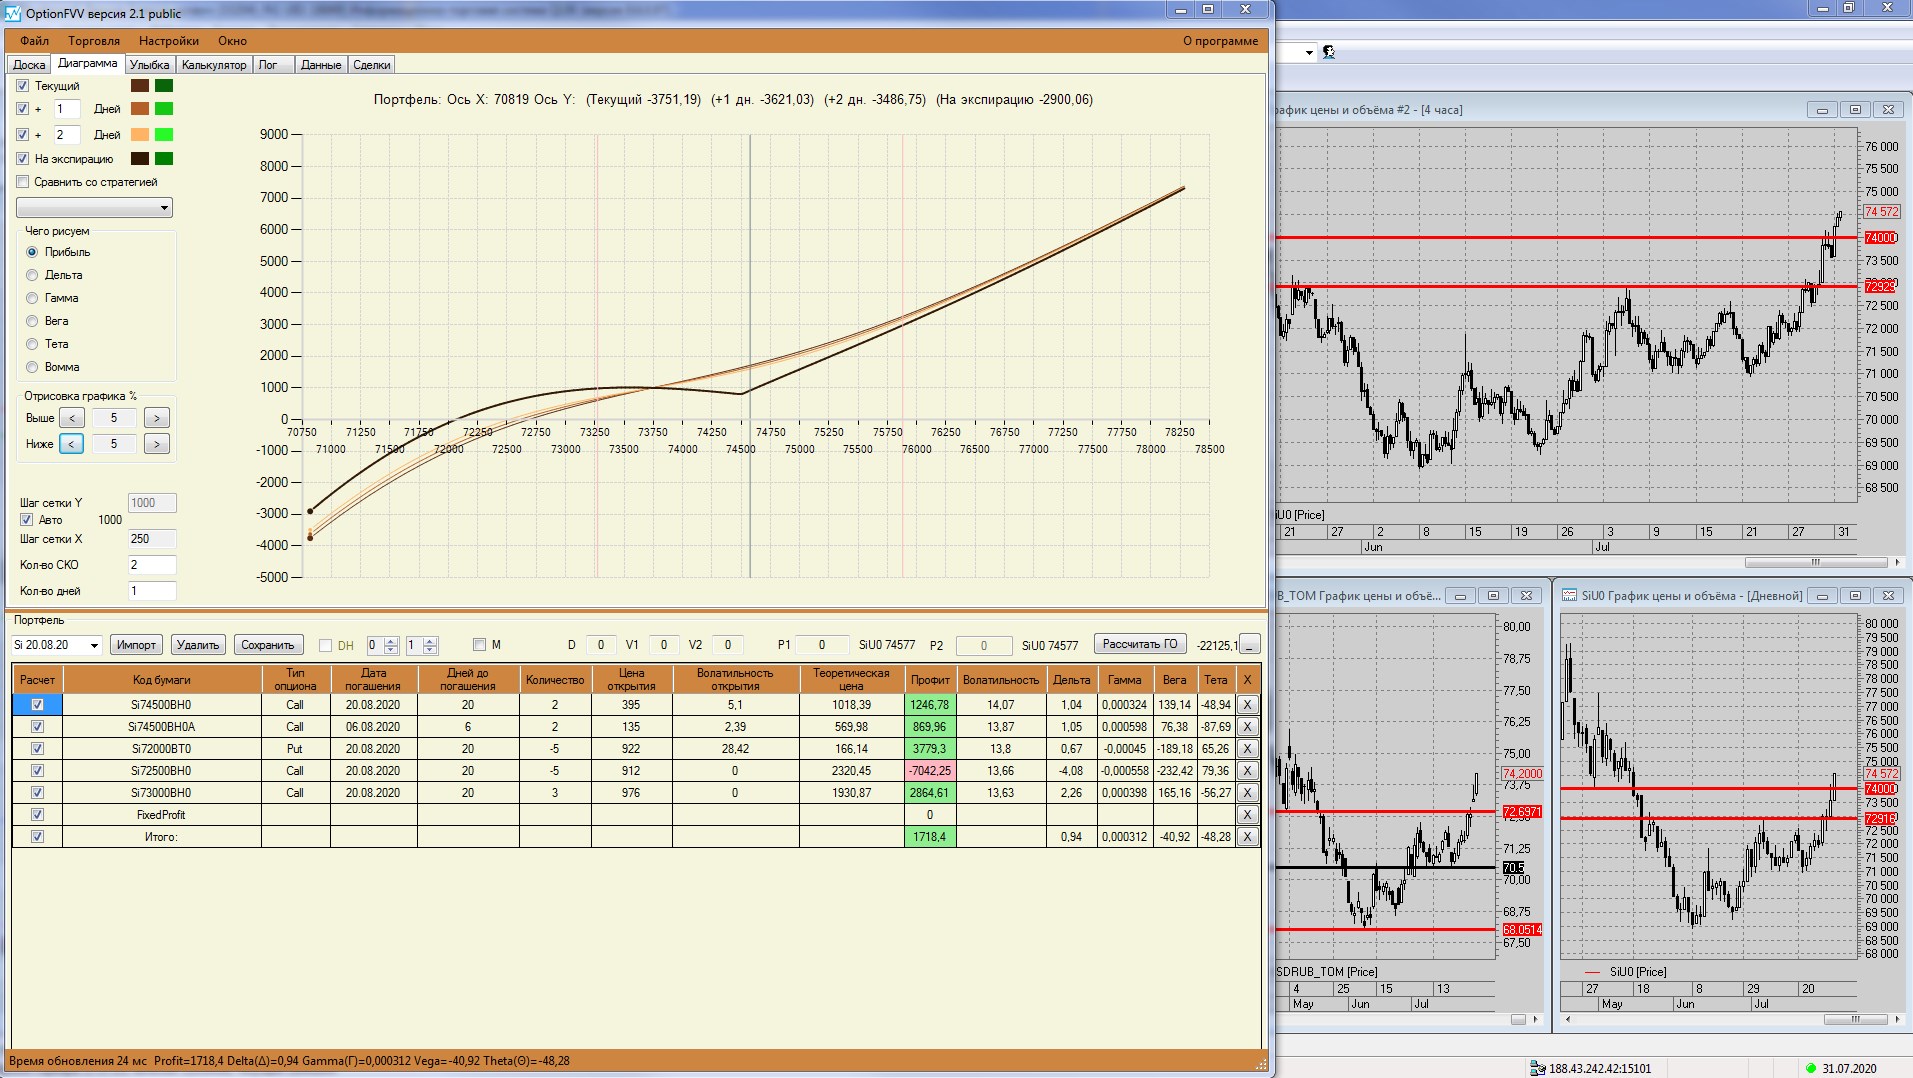Remove the Si72500BH0 row with its X button
Image resolution: width=1913 pixels, height=1078 pixels.
(1247, 771)
